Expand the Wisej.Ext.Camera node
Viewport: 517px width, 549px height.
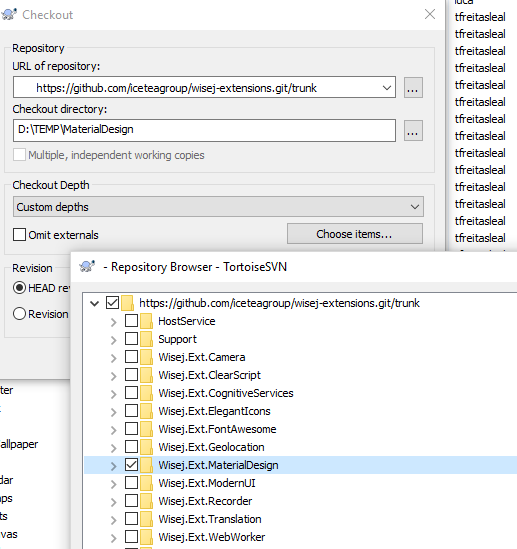point(113,358)
